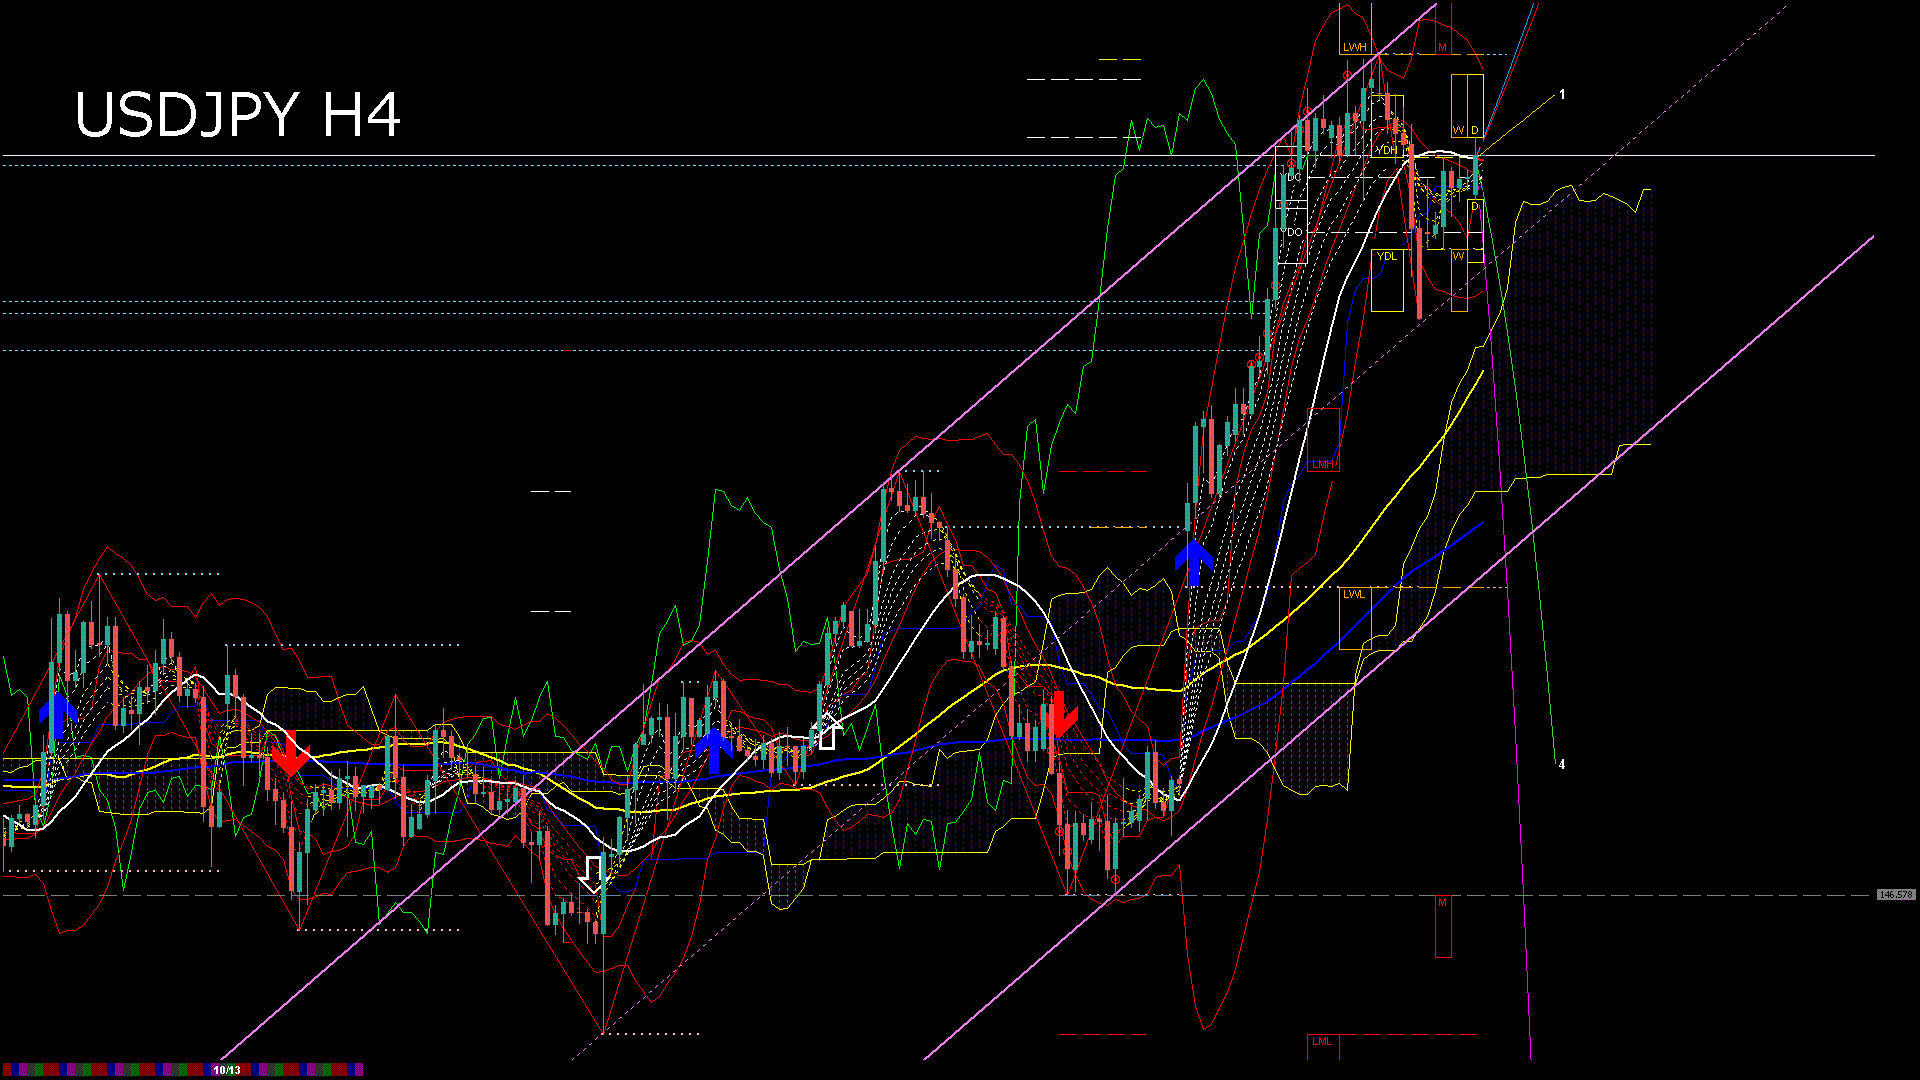This screenshot has height=1080, width=1920.
Task: Click the red M label beside LWH
Action: pos(1442,47)
